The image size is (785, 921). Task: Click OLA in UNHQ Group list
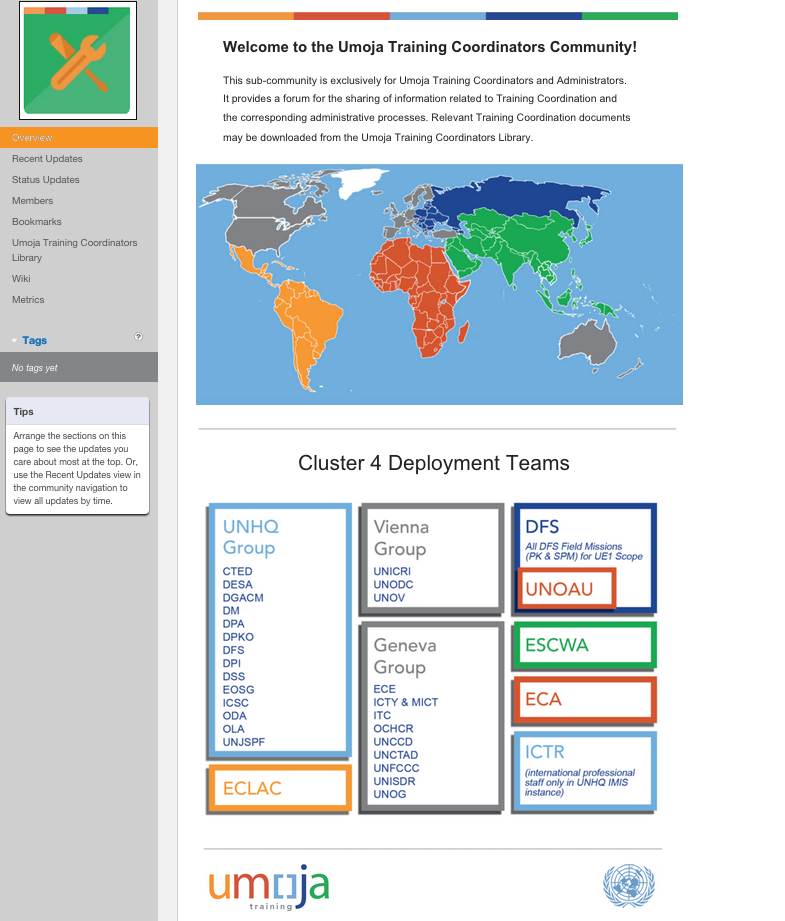(233, 729)
